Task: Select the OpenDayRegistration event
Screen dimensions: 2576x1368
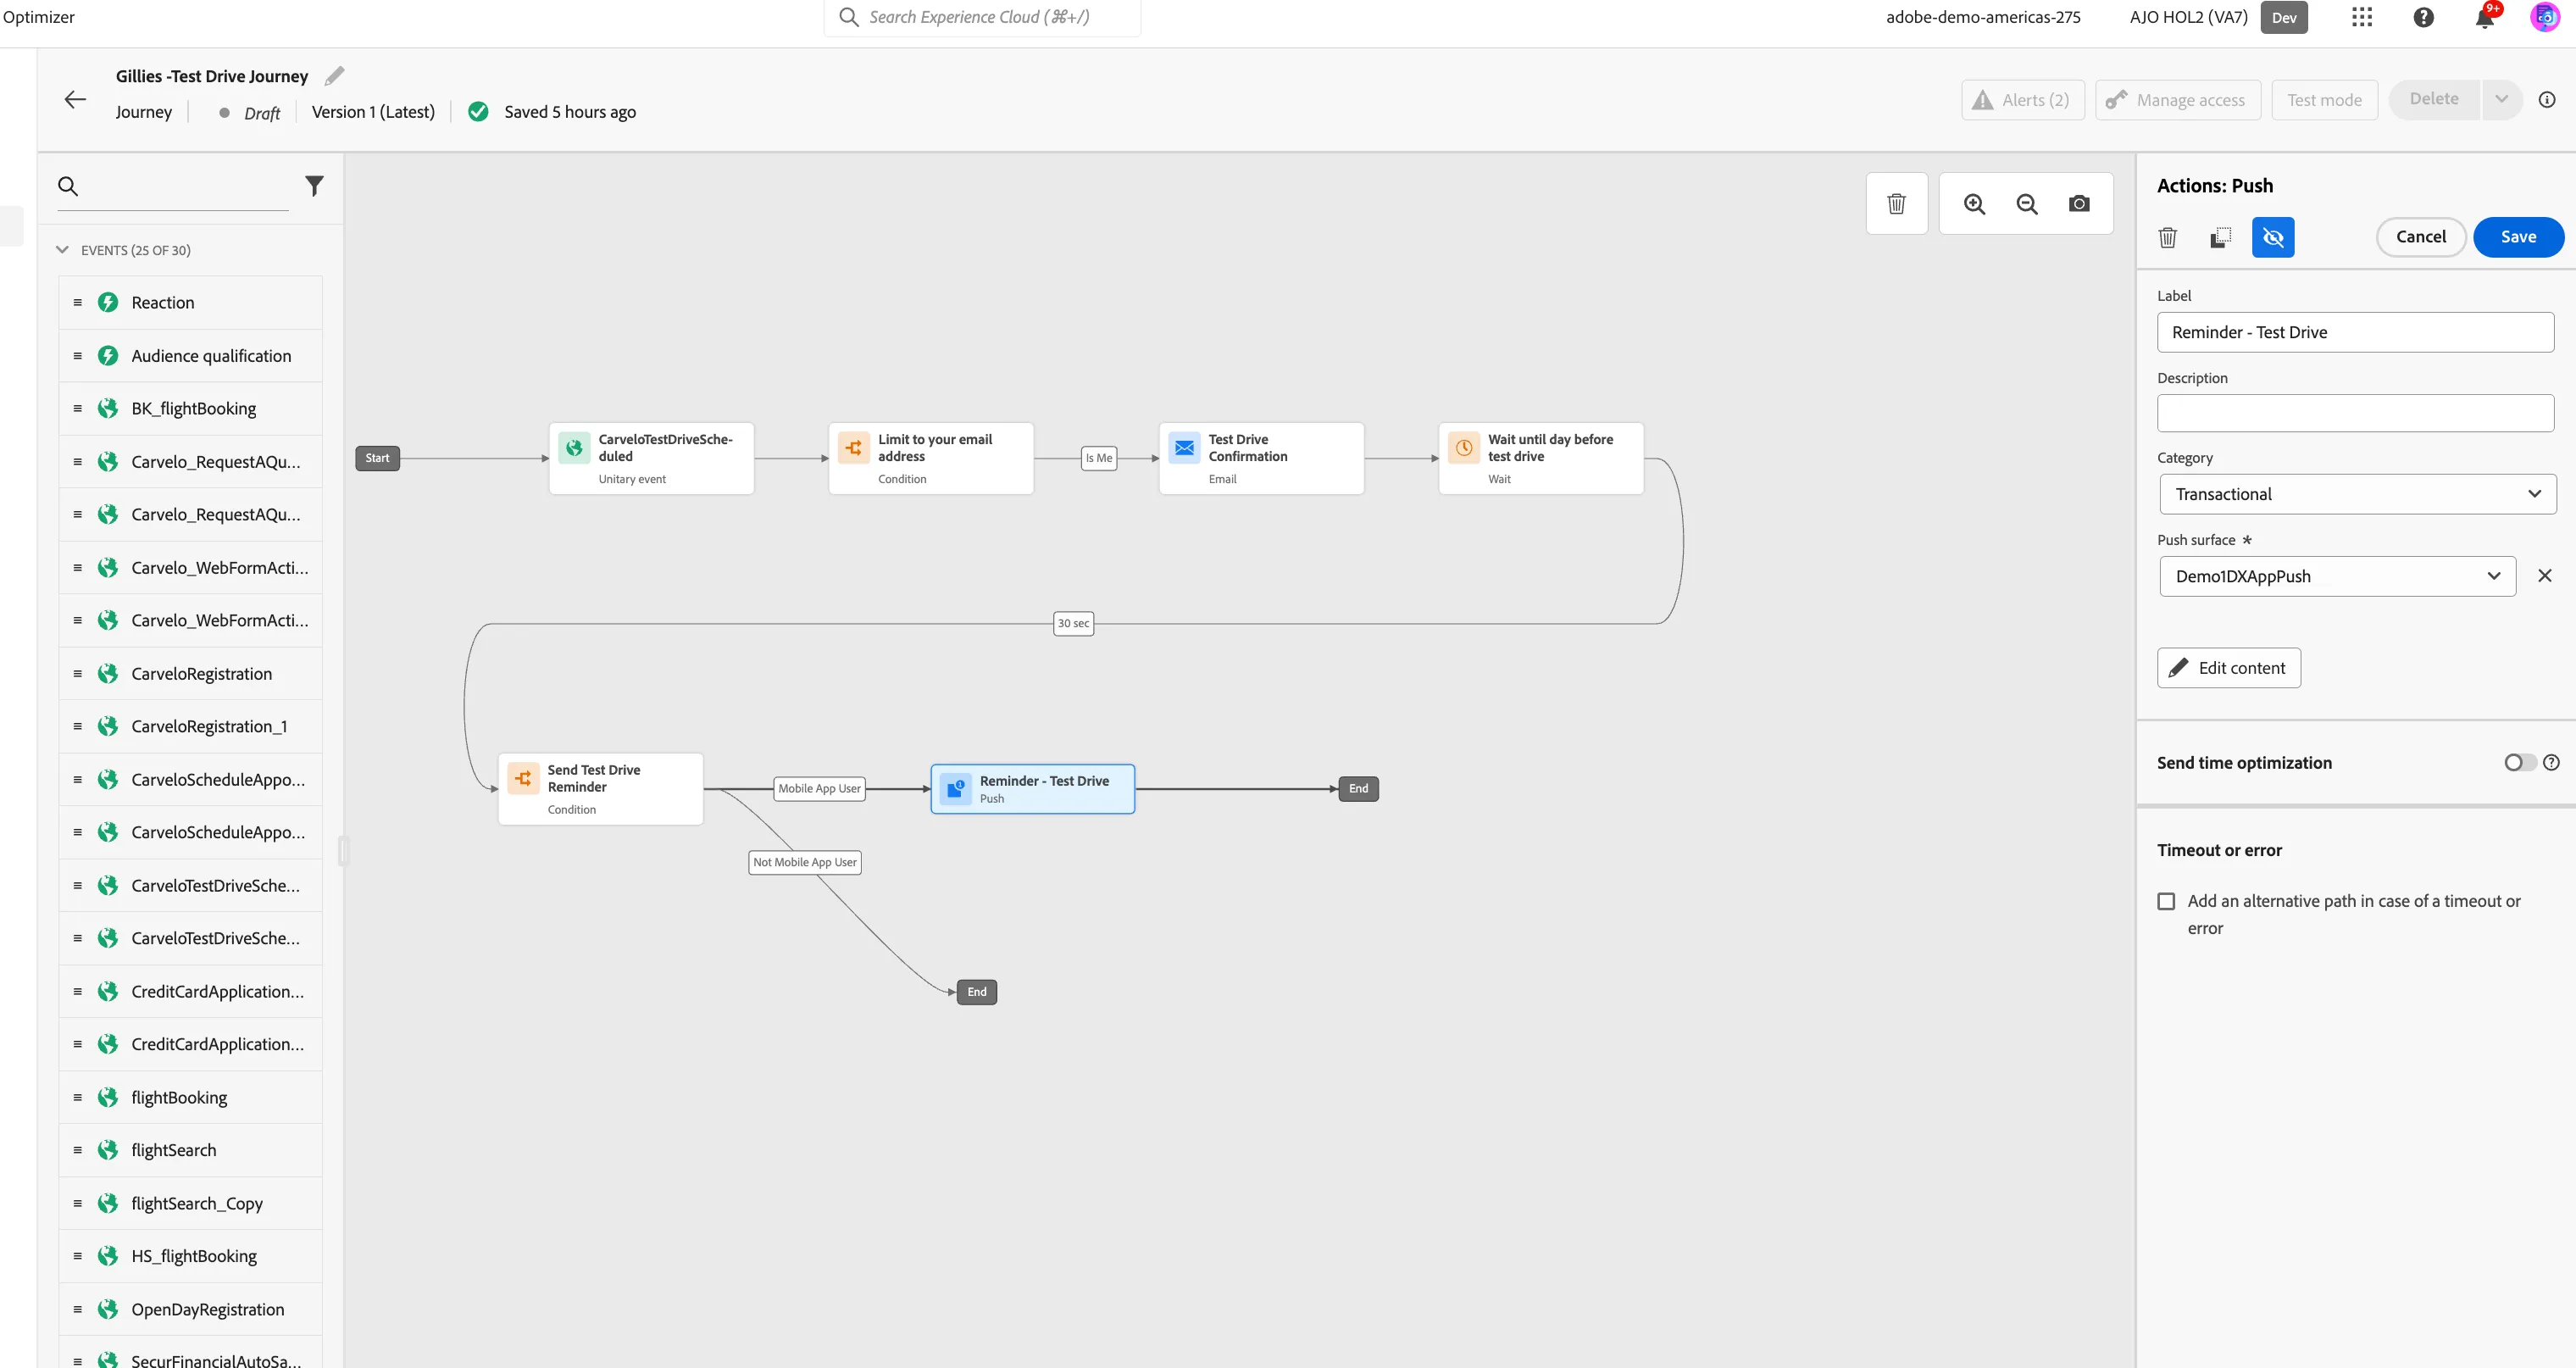Action: coord(190,1309)
